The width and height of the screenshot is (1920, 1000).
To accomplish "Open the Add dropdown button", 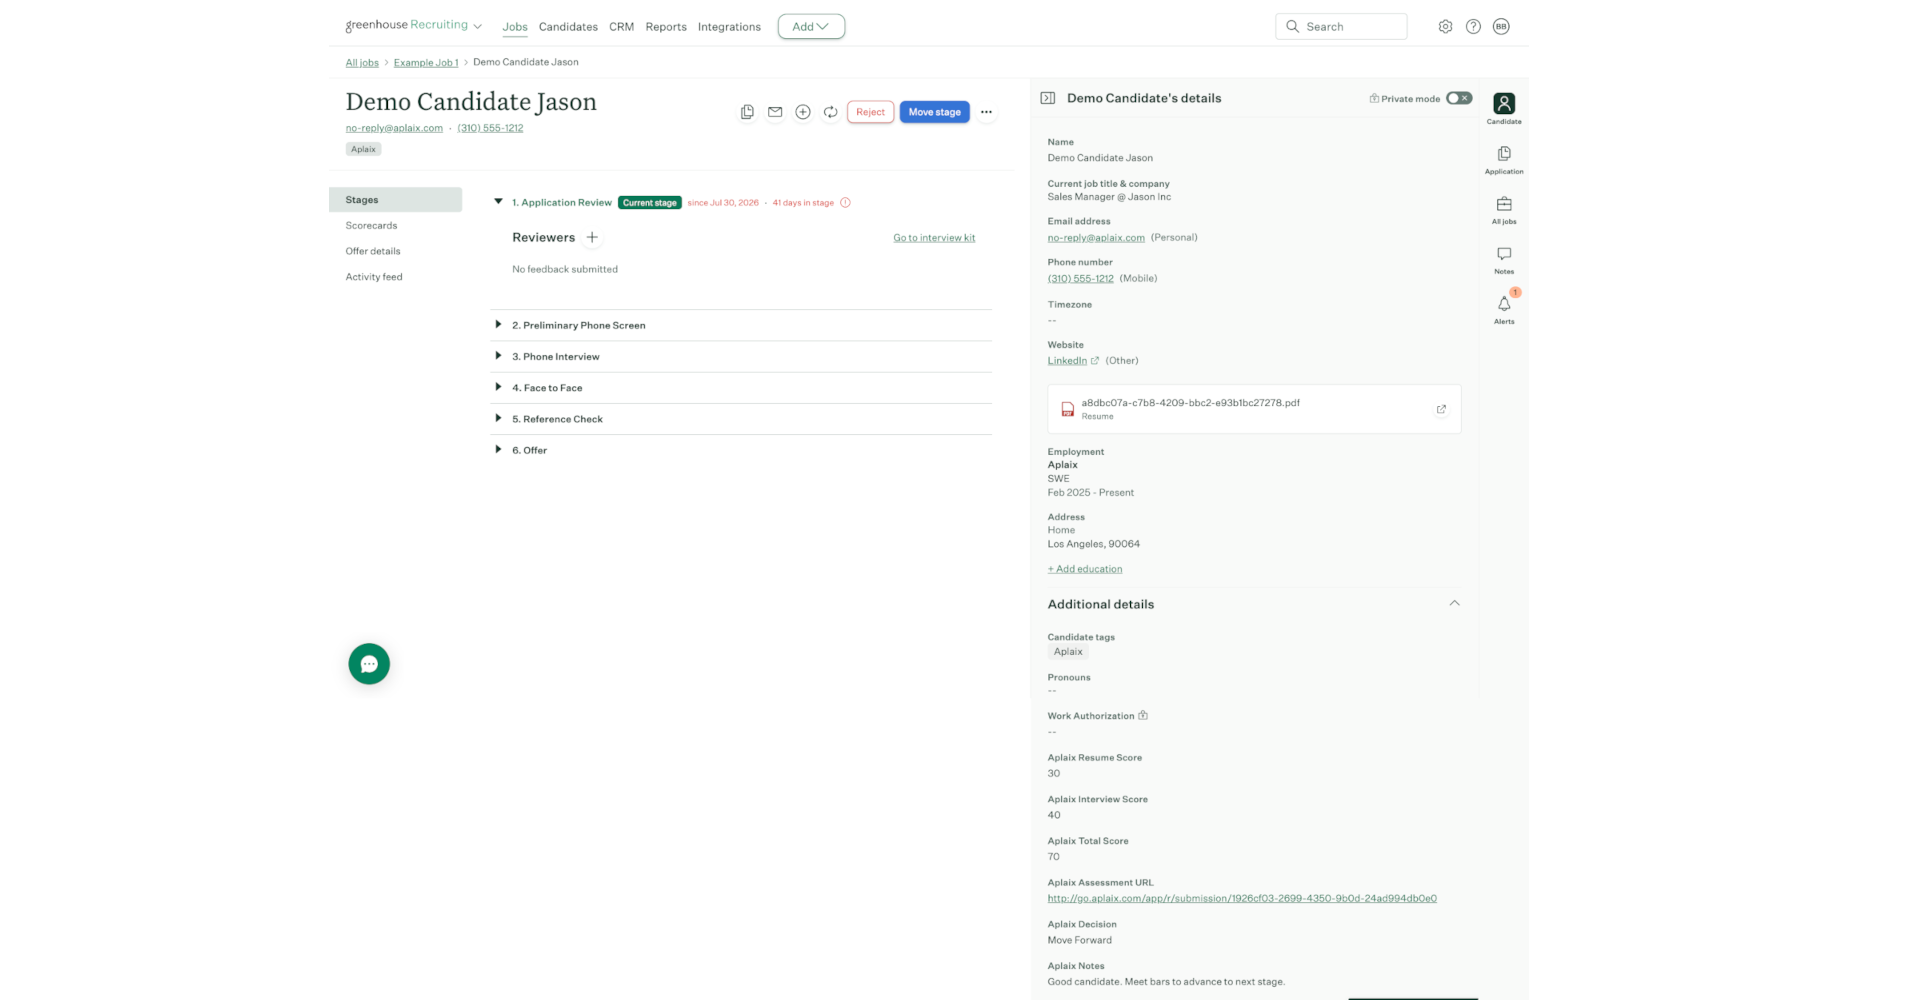I will point(811,27).
